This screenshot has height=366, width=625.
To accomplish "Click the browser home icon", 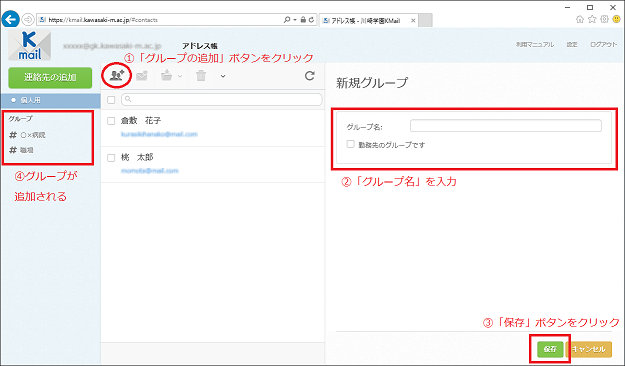I will pyautogui.click(x=580, y=19).
